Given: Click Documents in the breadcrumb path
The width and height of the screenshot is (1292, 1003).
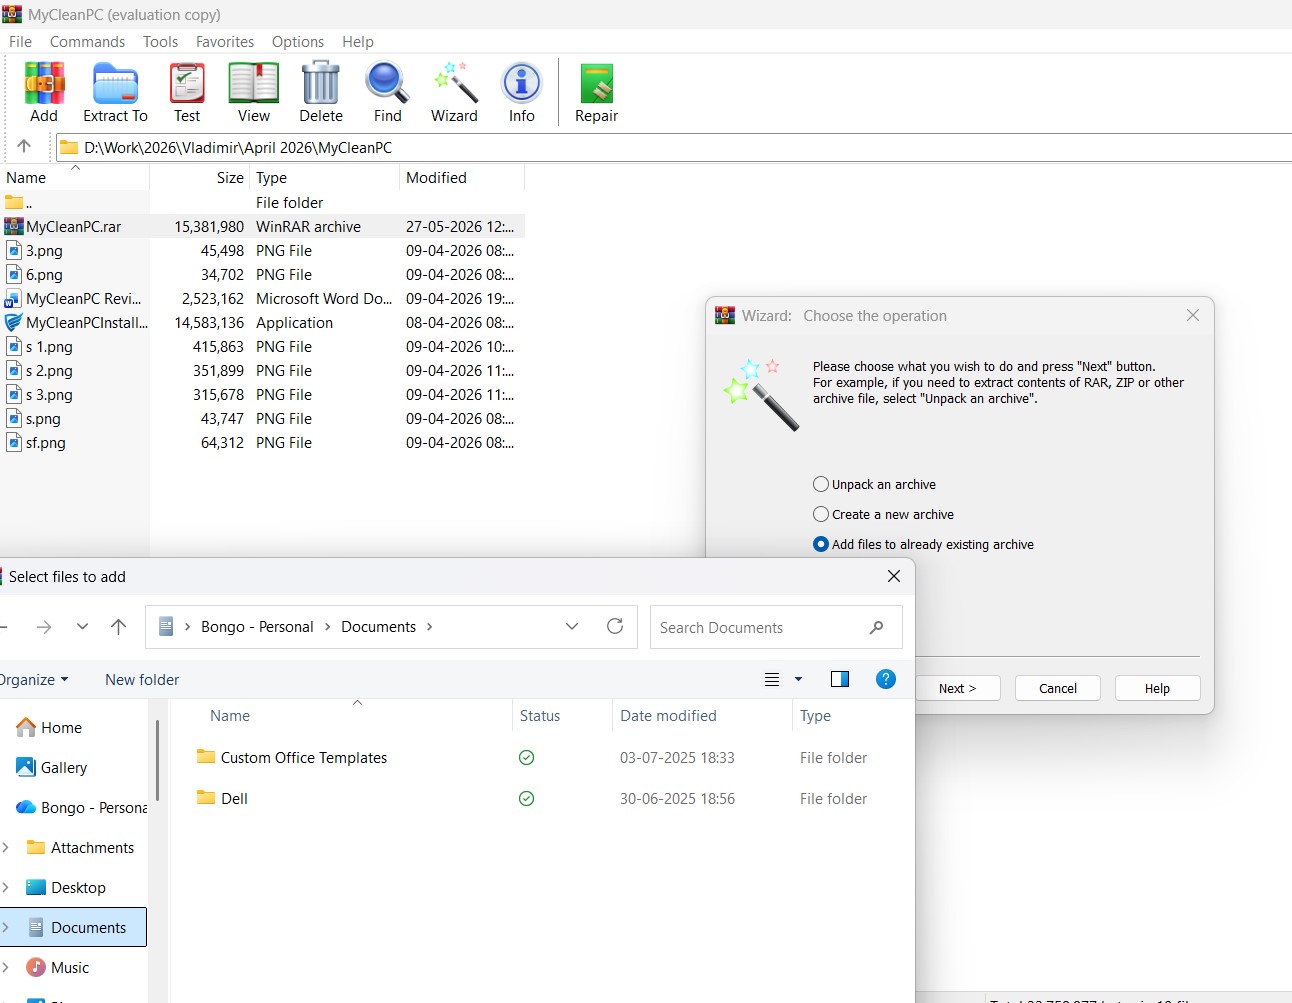Looking at the screenshot, I should pyautogui.click(x=378, y=626).
